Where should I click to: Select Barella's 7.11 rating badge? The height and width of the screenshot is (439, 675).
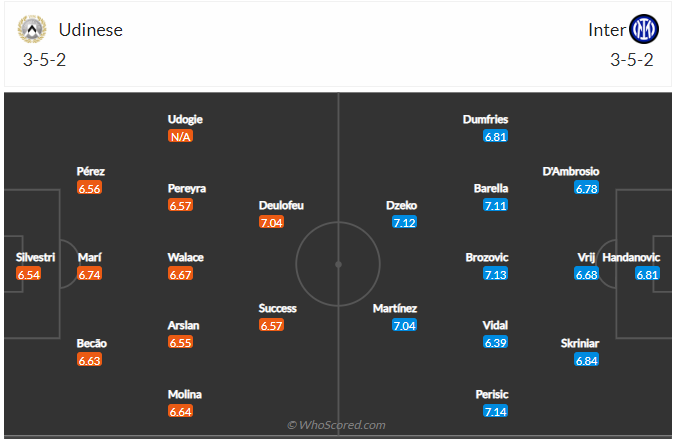point(495,204)
